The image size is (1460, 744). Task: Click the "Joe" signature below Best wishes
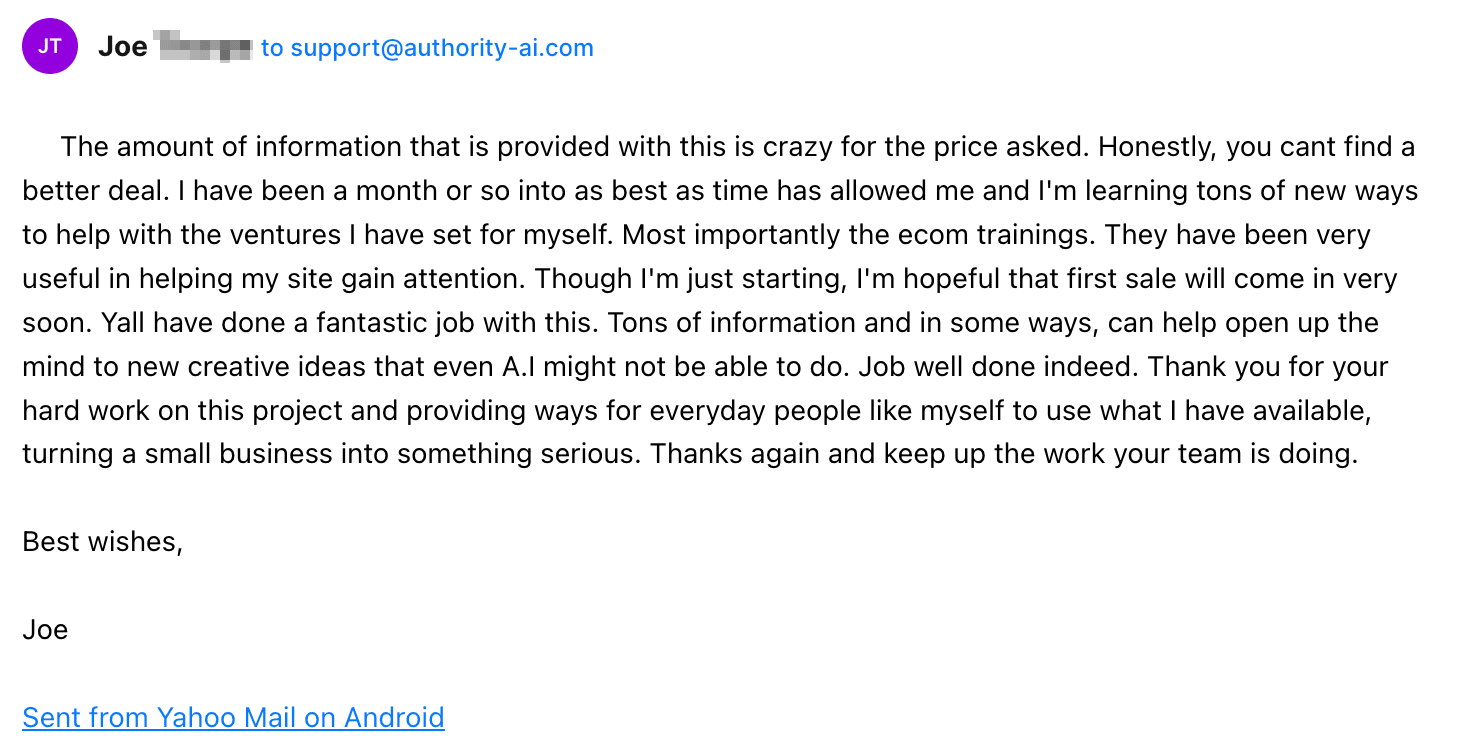(x=45, y=630)
